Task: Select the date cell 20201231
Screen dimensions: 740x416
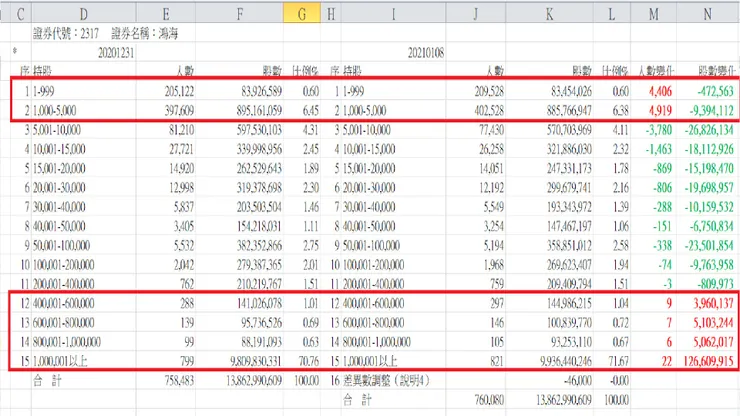Action: point(116,52)
